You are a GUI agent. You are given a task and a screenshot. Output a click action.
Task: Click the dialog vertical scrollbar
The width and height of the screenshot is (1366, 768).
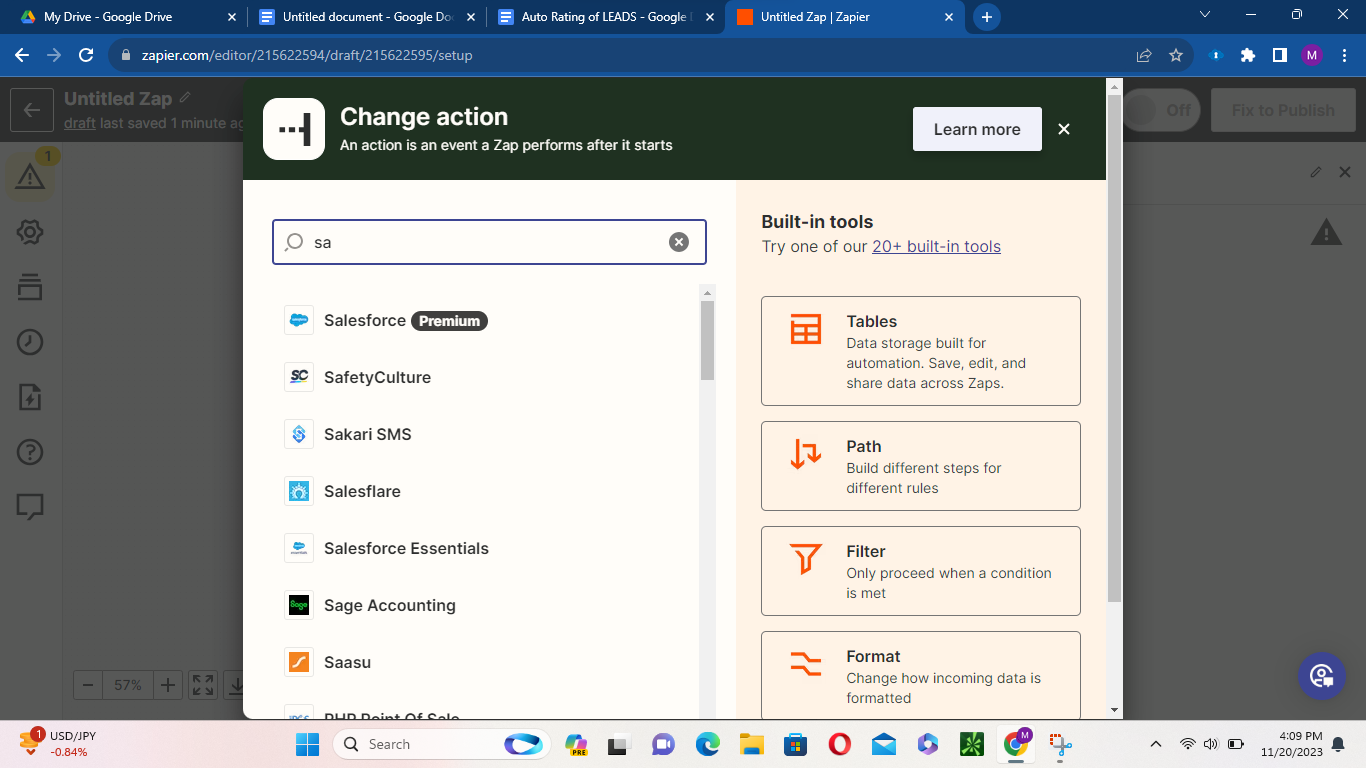click(1114, 350)
